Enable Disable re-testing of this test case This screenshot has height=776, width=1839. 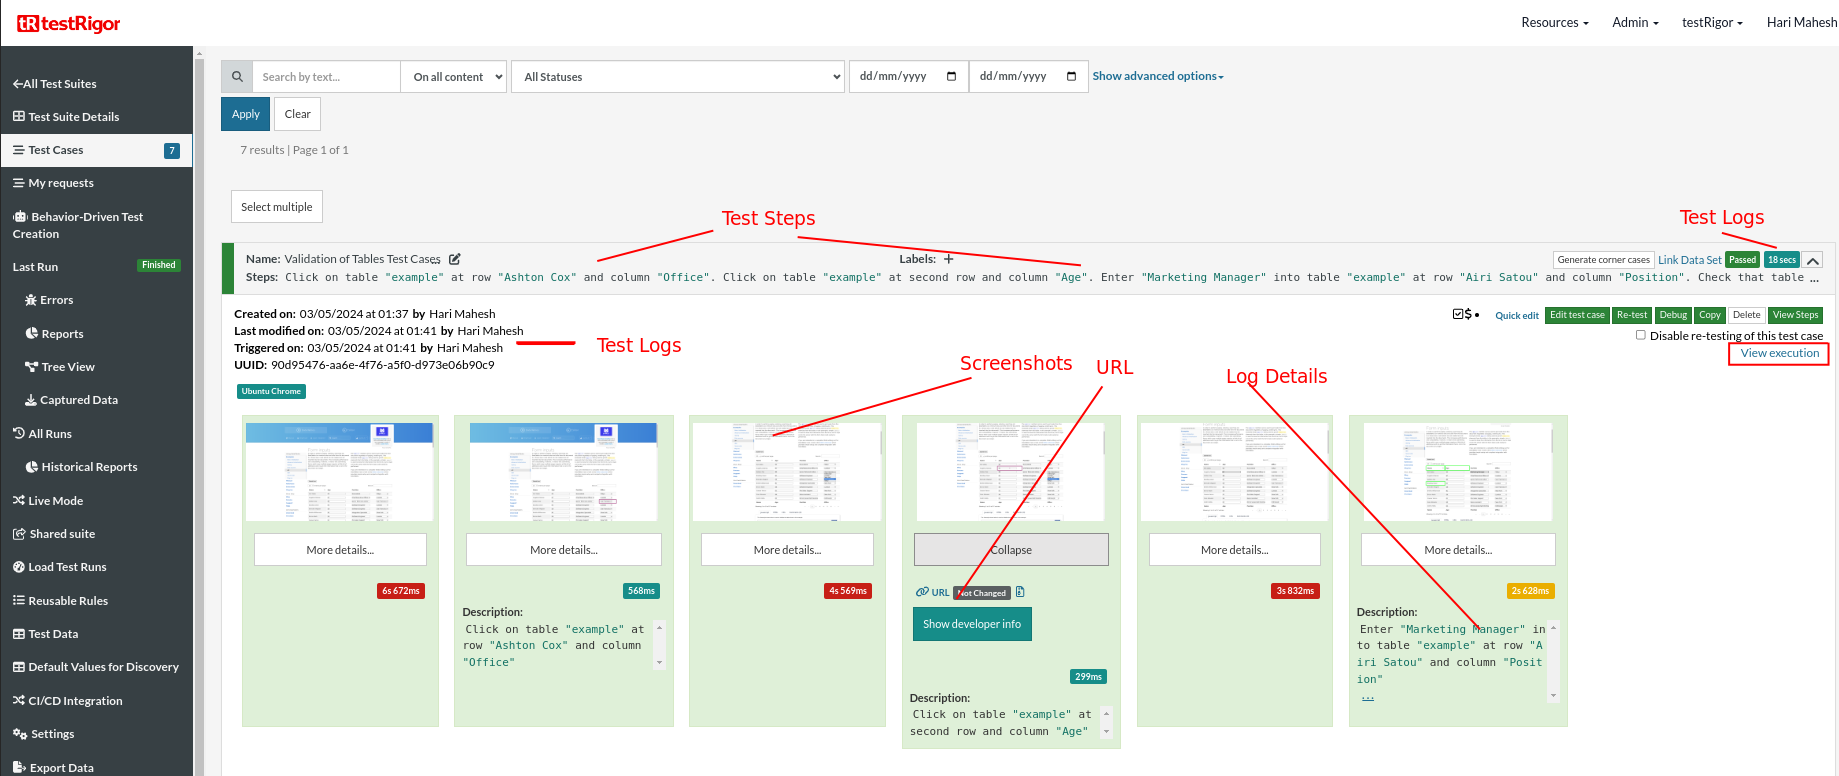point(1640,335)
